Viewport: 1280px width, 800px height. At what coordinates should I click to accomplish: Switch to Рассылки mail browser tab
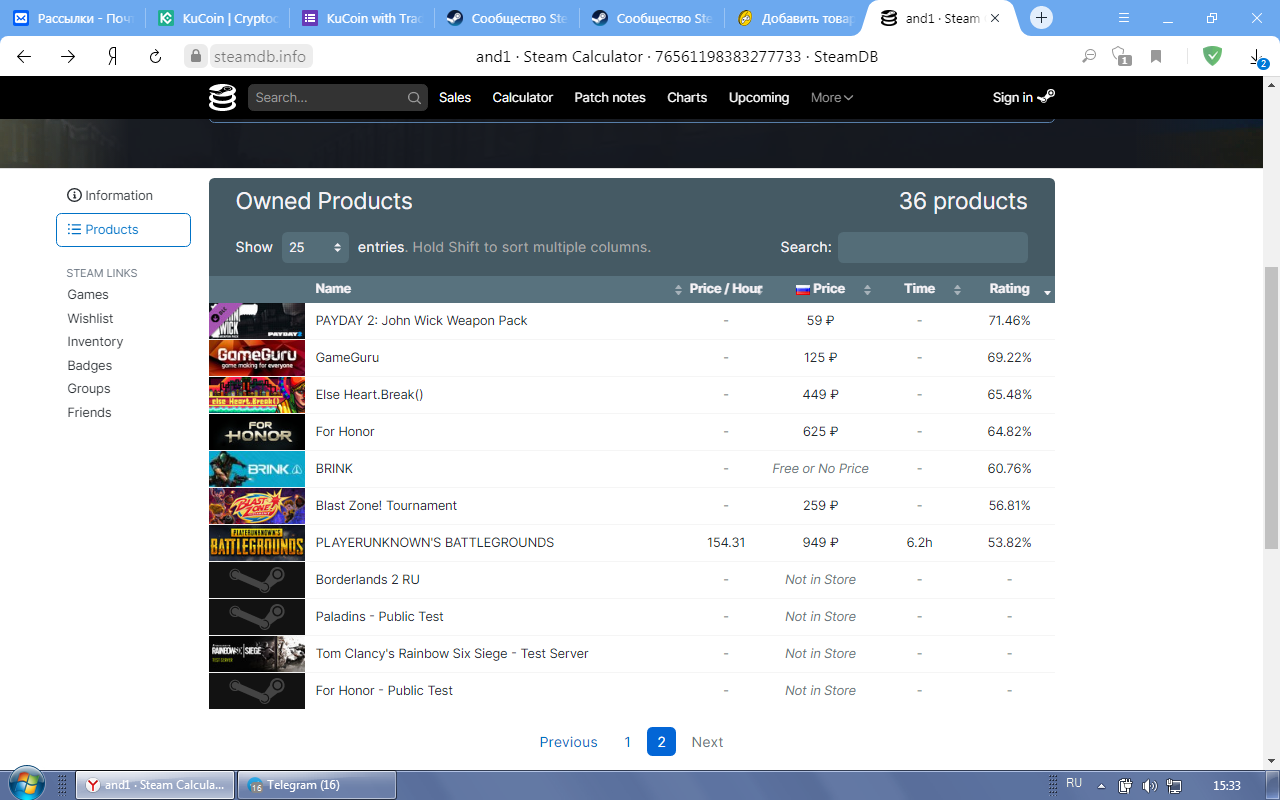pyautogui.click(x=73, y=18)
